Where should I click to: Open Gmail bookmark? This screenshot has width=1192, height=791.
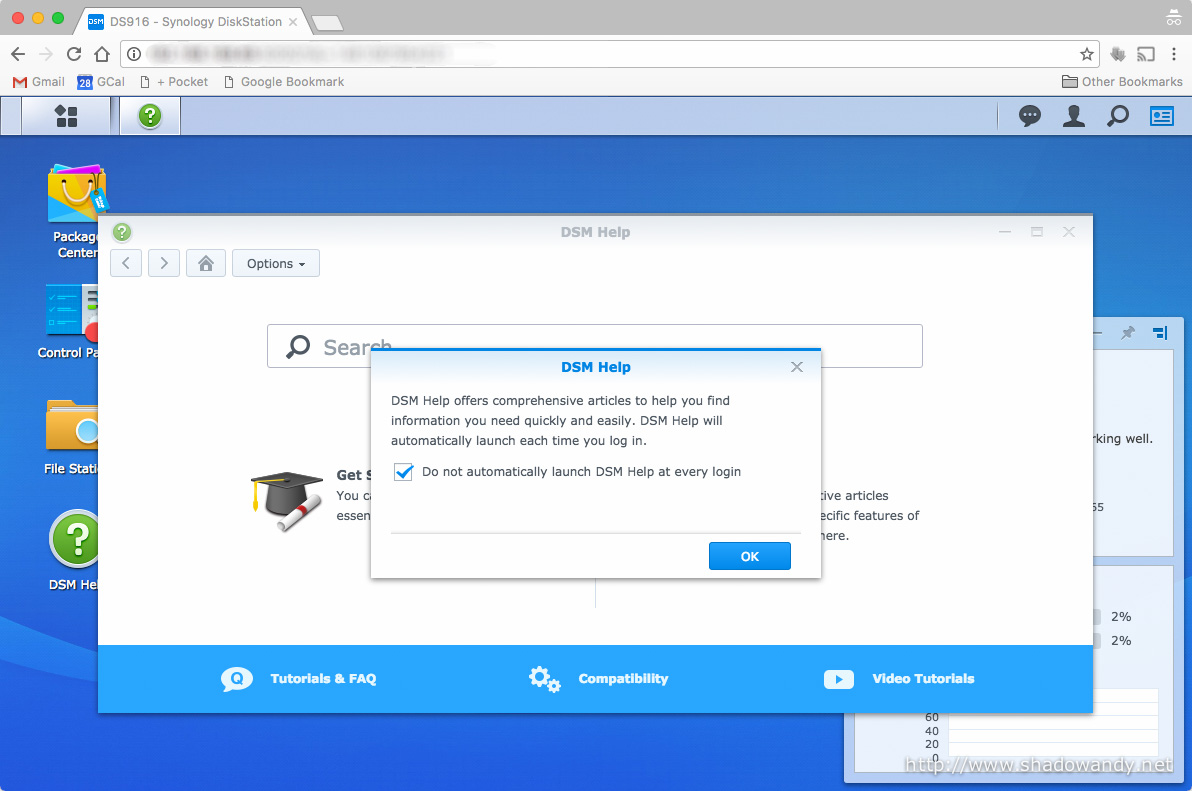click(39, 81)
